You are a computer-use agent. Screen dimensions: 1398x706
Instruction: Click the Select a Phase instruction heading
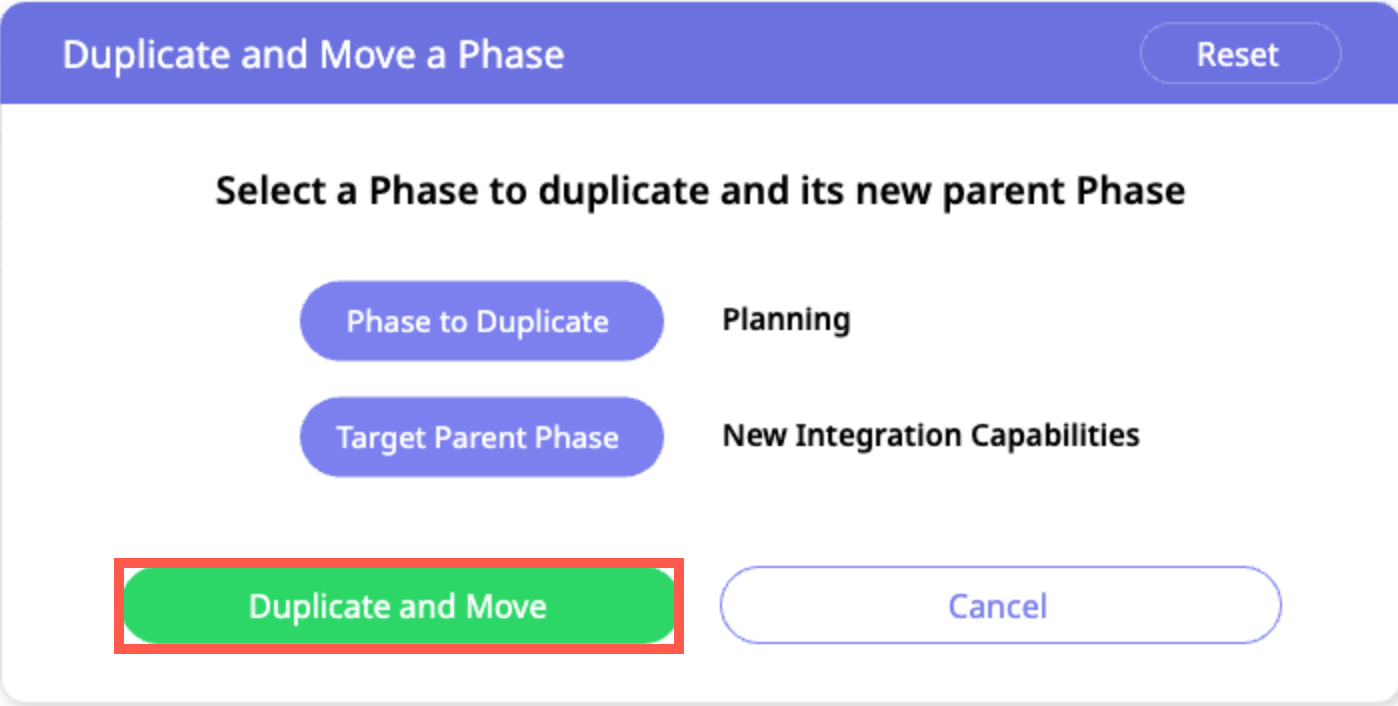700,190
